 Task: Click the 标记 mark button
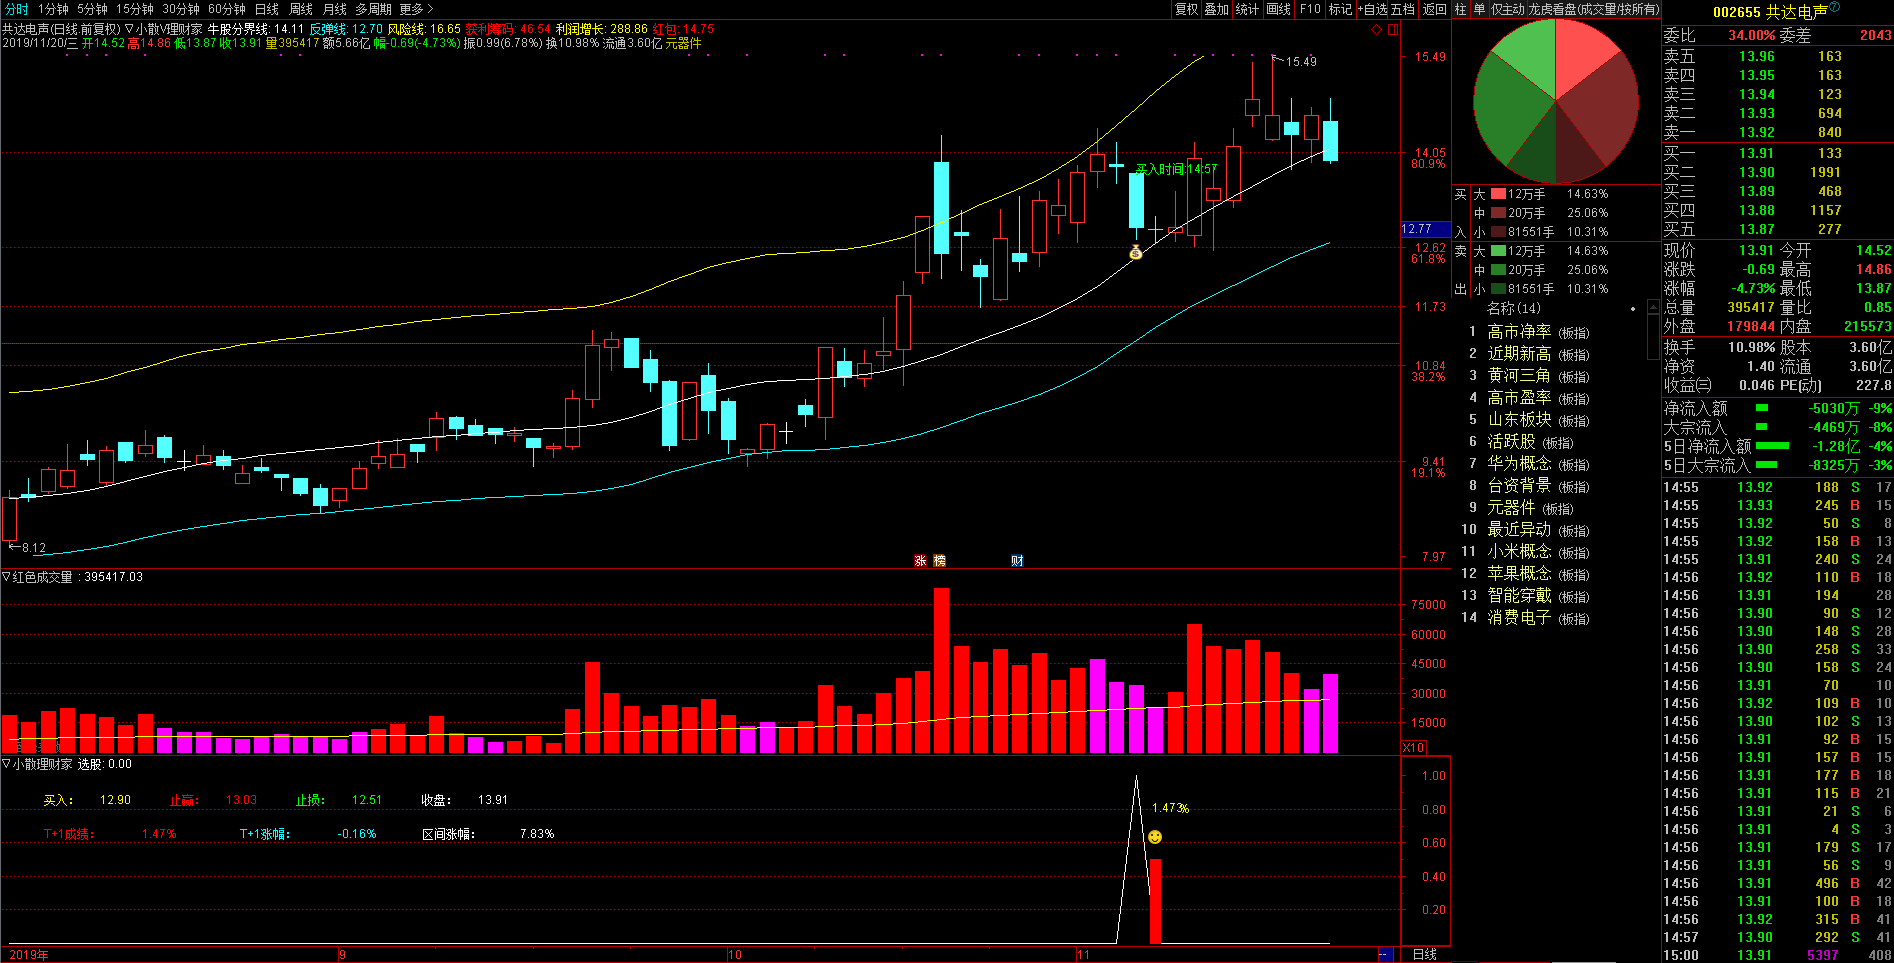click(1340, 9)
